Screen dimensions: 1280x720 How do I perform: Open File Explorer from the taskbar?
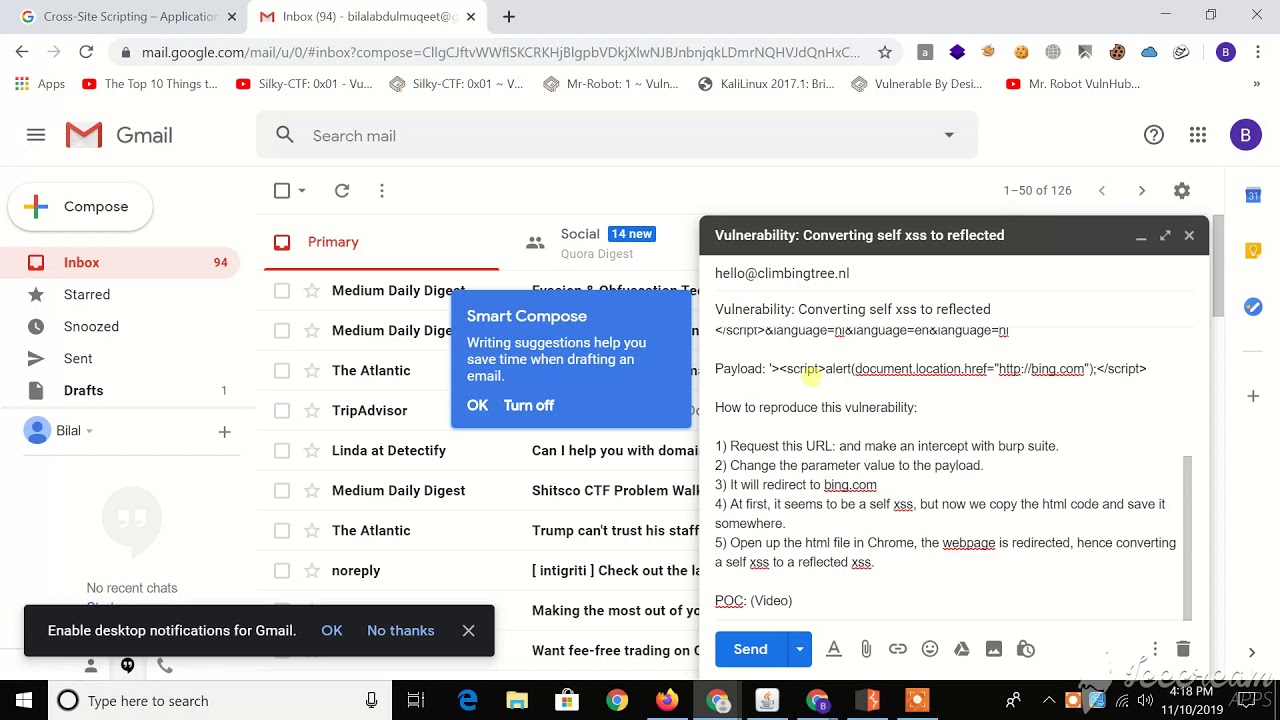(517, 700)
